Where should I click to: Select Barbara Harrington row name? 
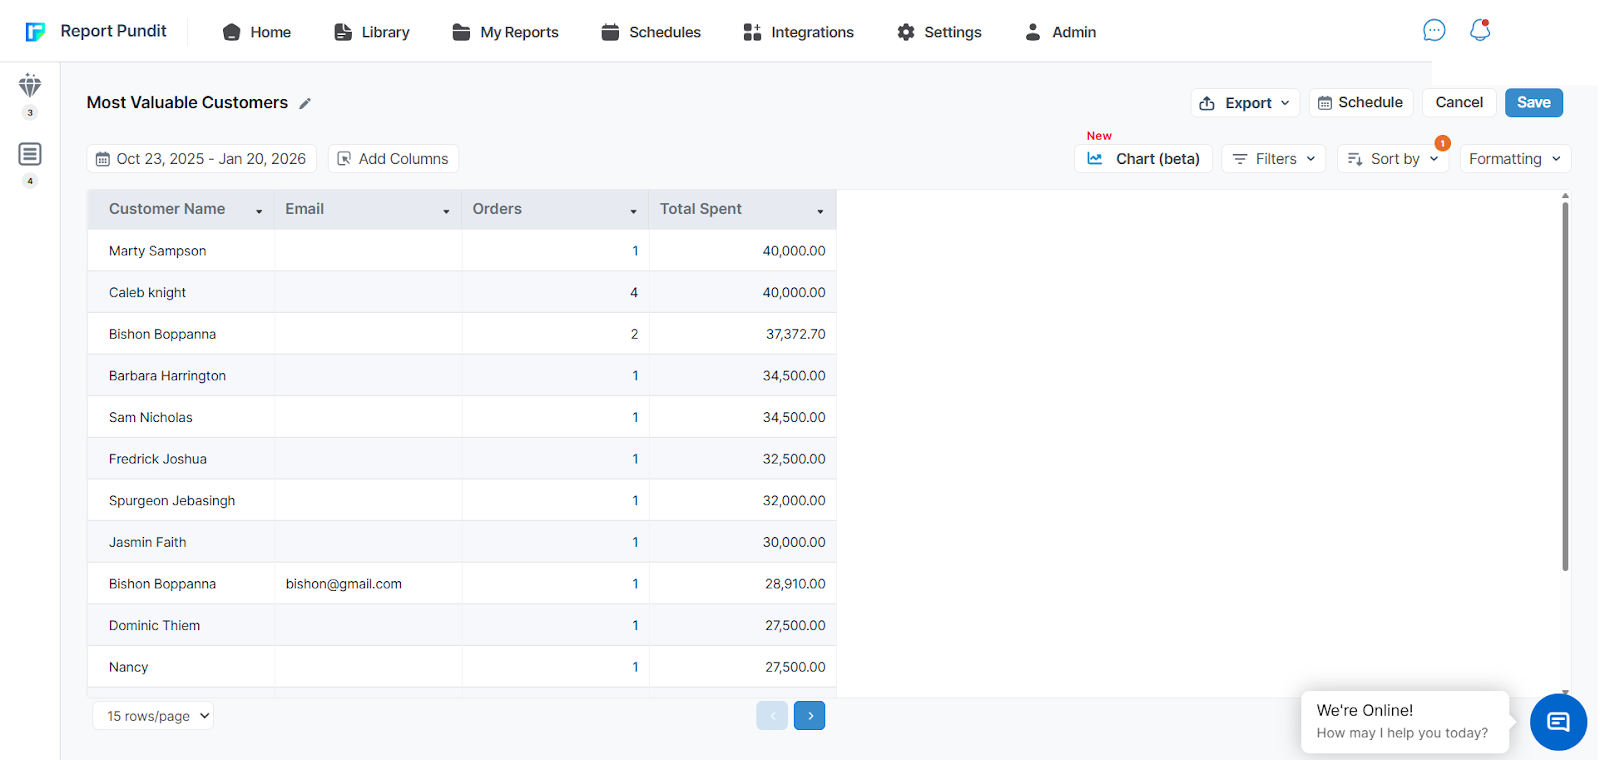167,376
